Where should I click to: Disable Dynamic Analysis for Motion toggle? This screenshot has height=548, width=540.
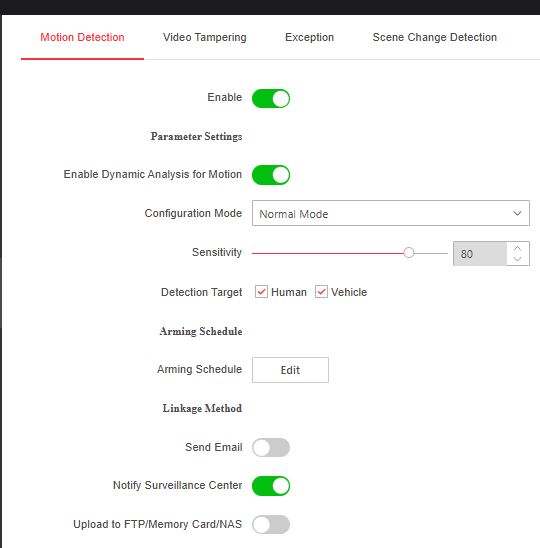[271, 175]
